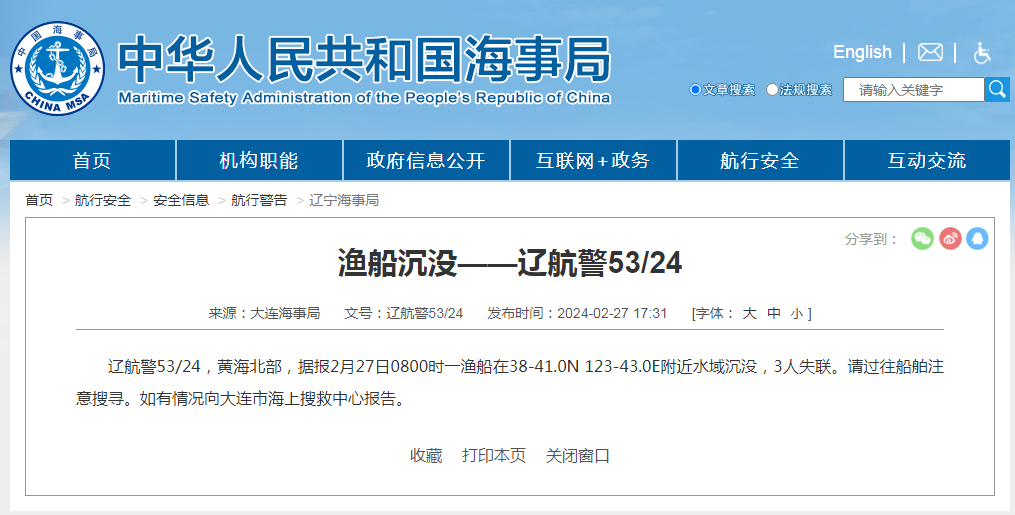Click the 中华人民共和国海事局 site title
Screen dimensions: 1015x515
tap(364, 58)
